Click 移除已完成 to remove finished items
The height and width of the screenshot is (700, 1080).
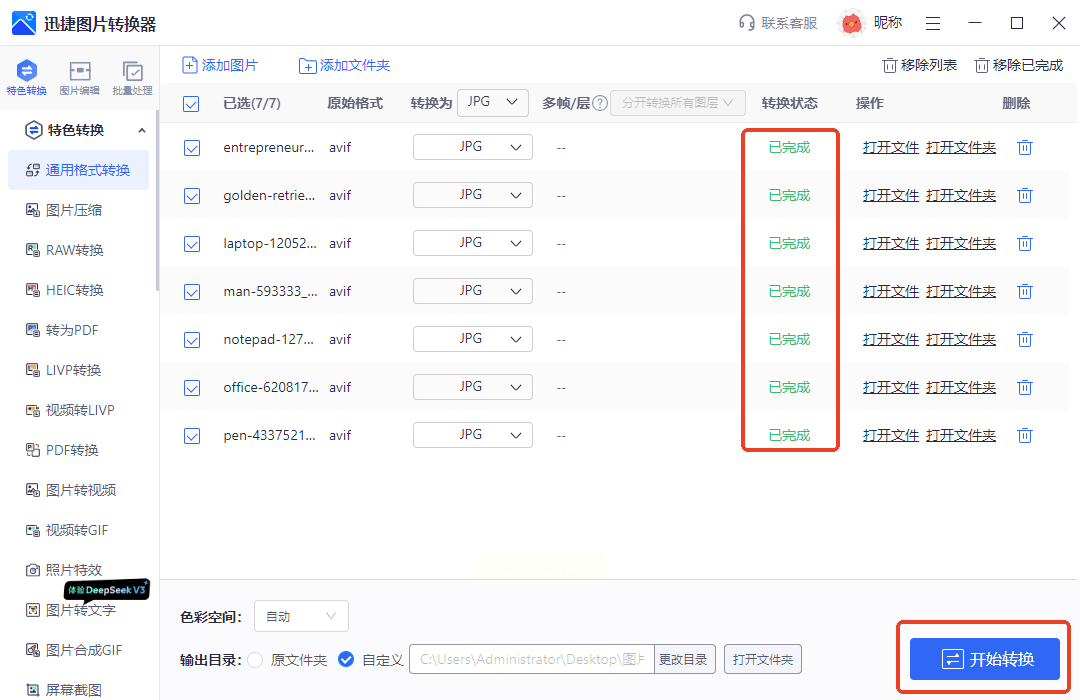coord(1019,65)
